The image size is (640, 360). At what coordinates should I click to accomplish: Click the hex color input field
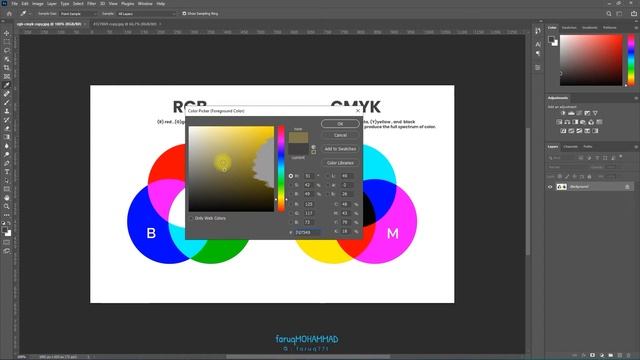307,232
